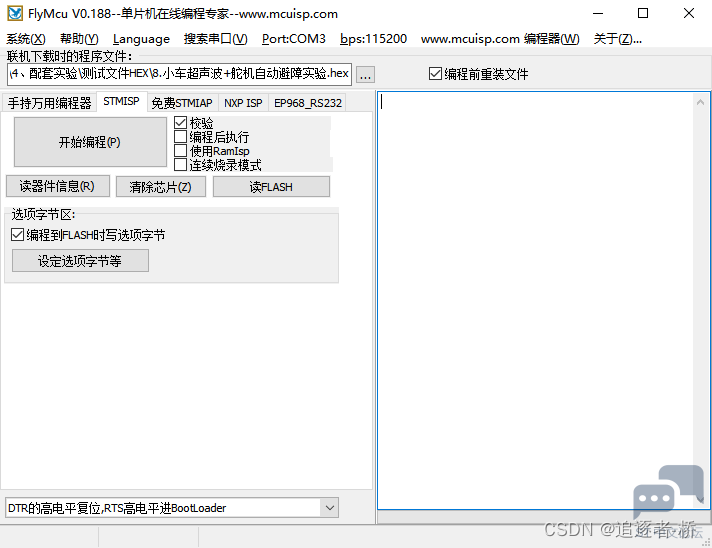712x548 pixels.
Task: Toggle the 编程到FLASH时写选项字节 checkbox
Action: [17, 235]
